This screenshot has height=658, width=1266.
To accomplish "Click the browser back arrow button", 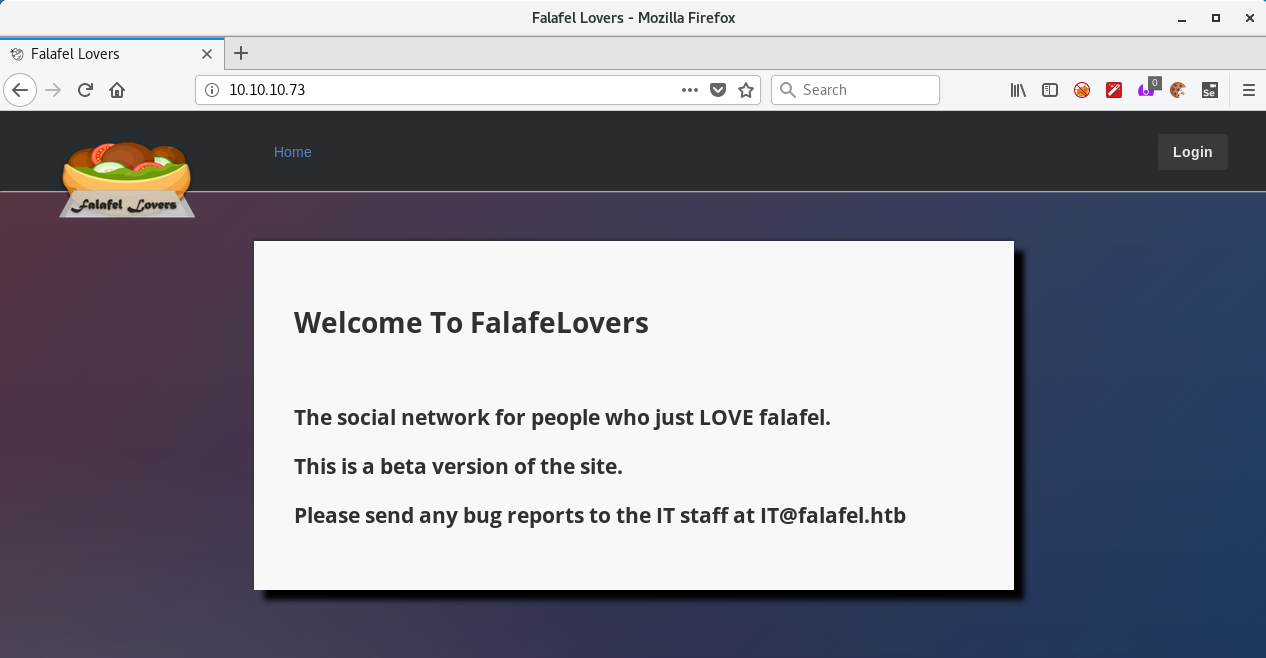I will tap(20, 90).
